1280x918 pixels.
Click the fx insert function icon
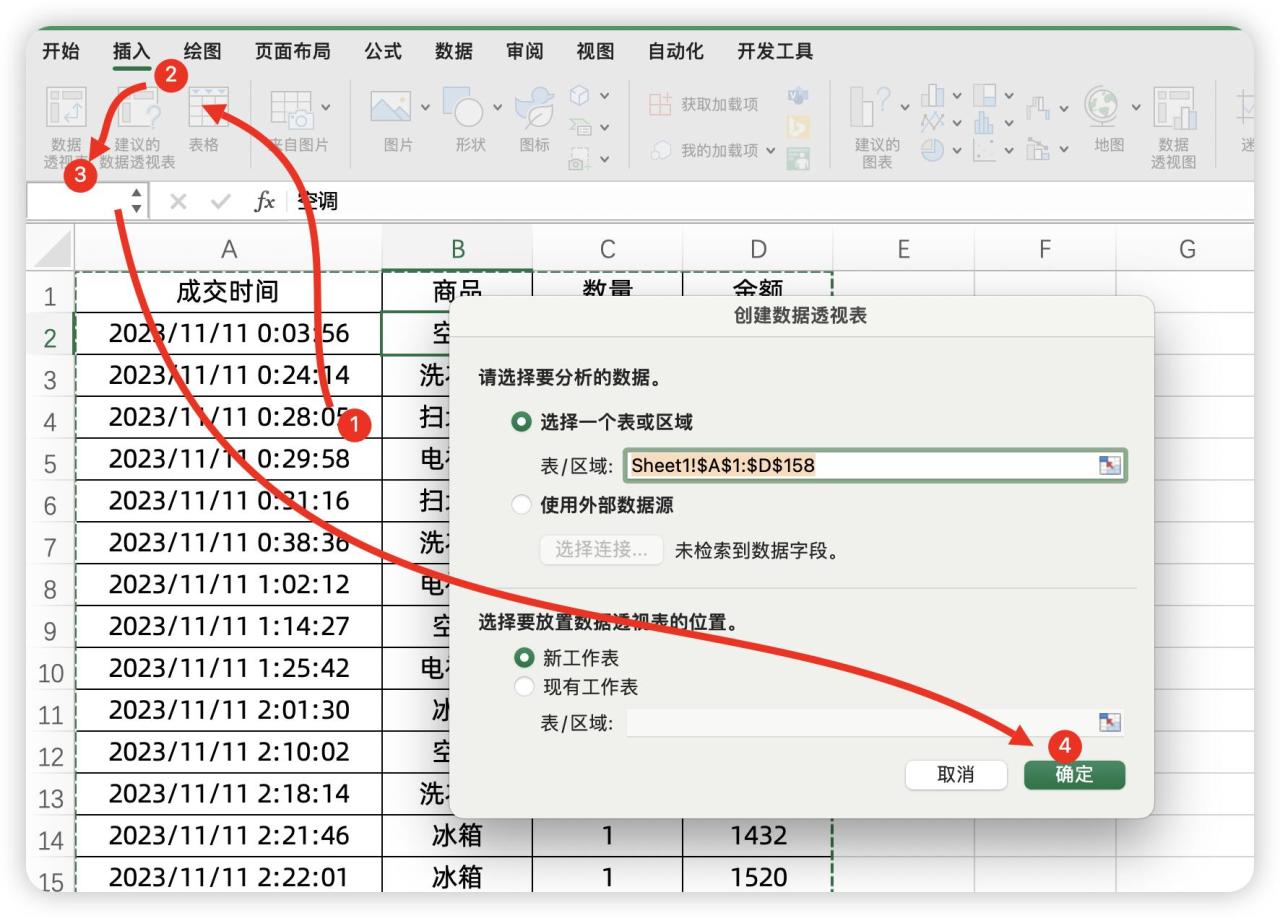[265, 201]
